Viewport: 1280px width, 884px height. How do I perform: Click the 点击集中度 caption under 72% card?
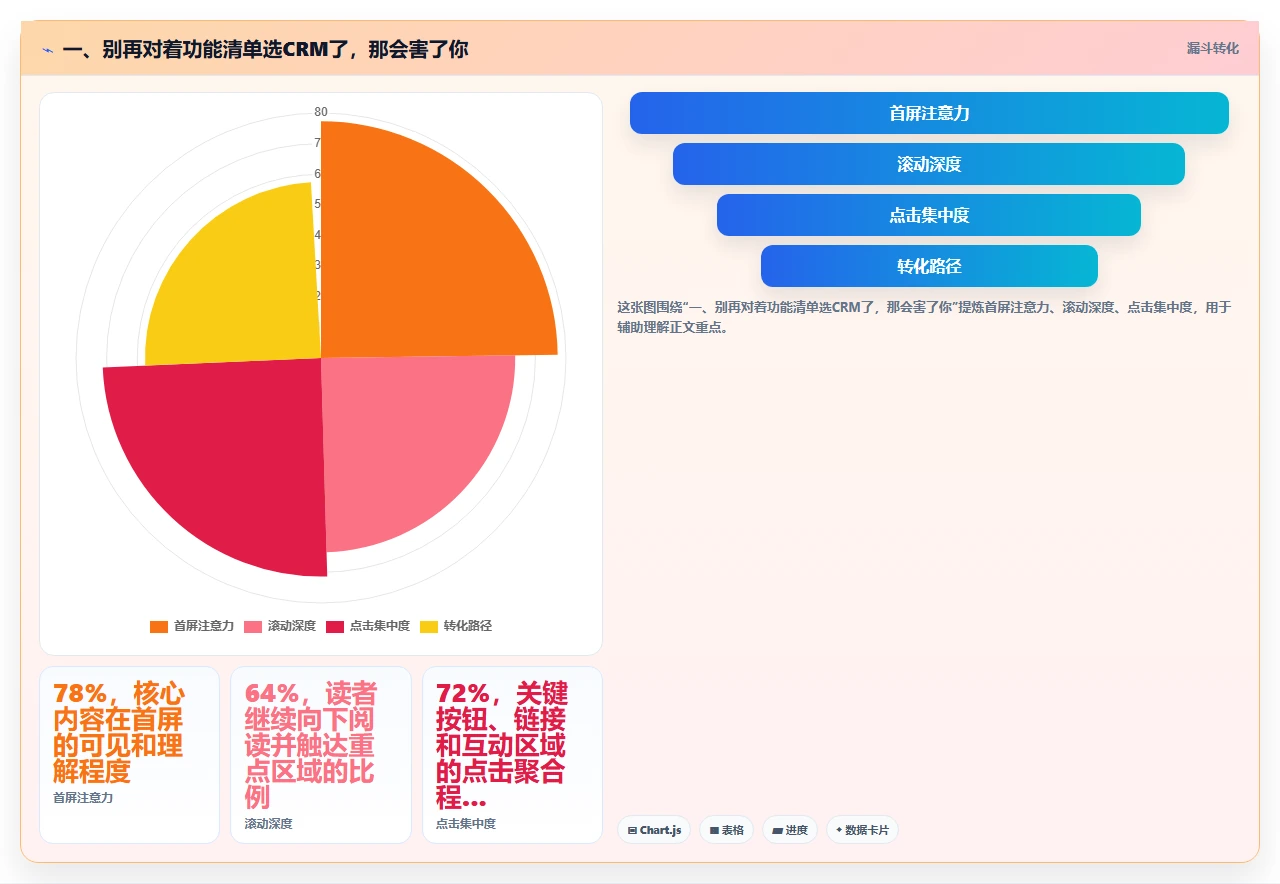pyautogui.click(x=466, y=824)
